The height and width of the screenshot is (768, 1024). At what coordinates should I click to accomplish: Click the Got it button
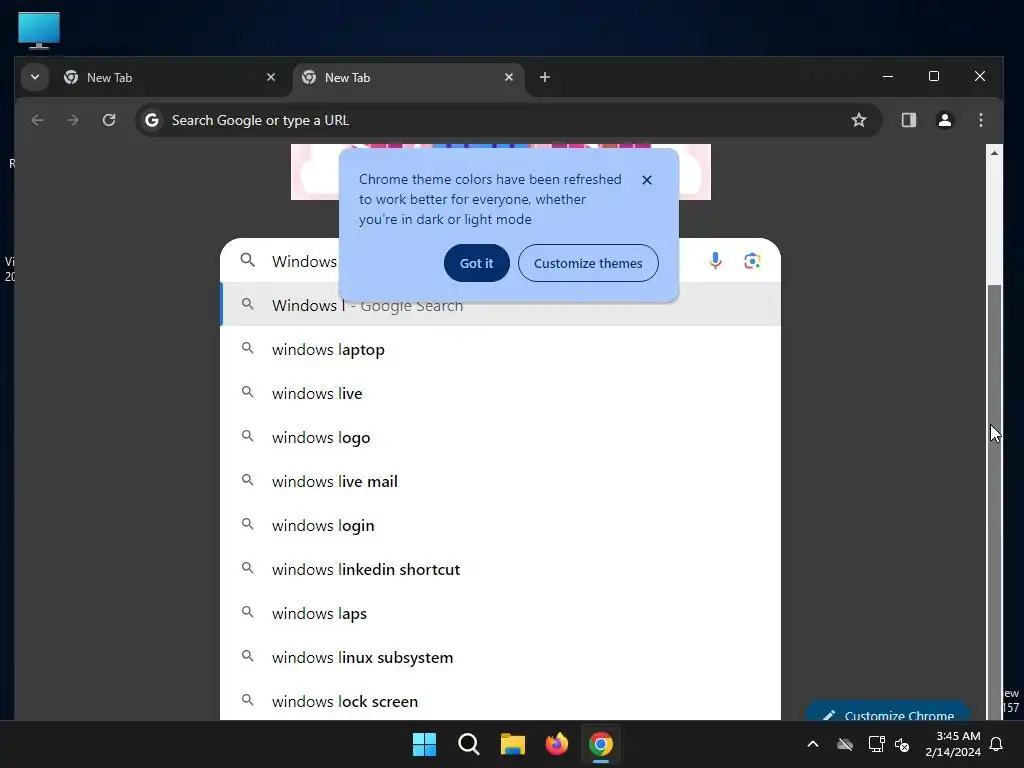pos(476,263)
